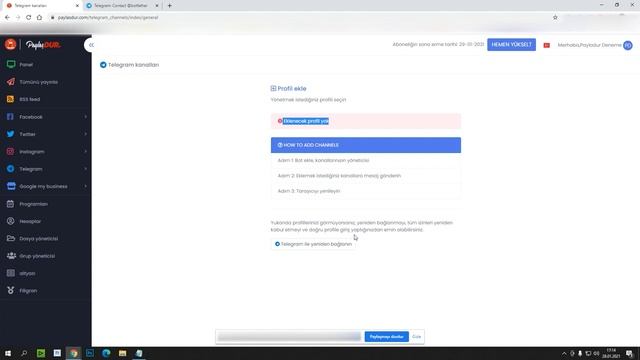This screenshot has width=640, height=360.
Task: Select the Adım 3 instruction row
Action: (366, 191)
